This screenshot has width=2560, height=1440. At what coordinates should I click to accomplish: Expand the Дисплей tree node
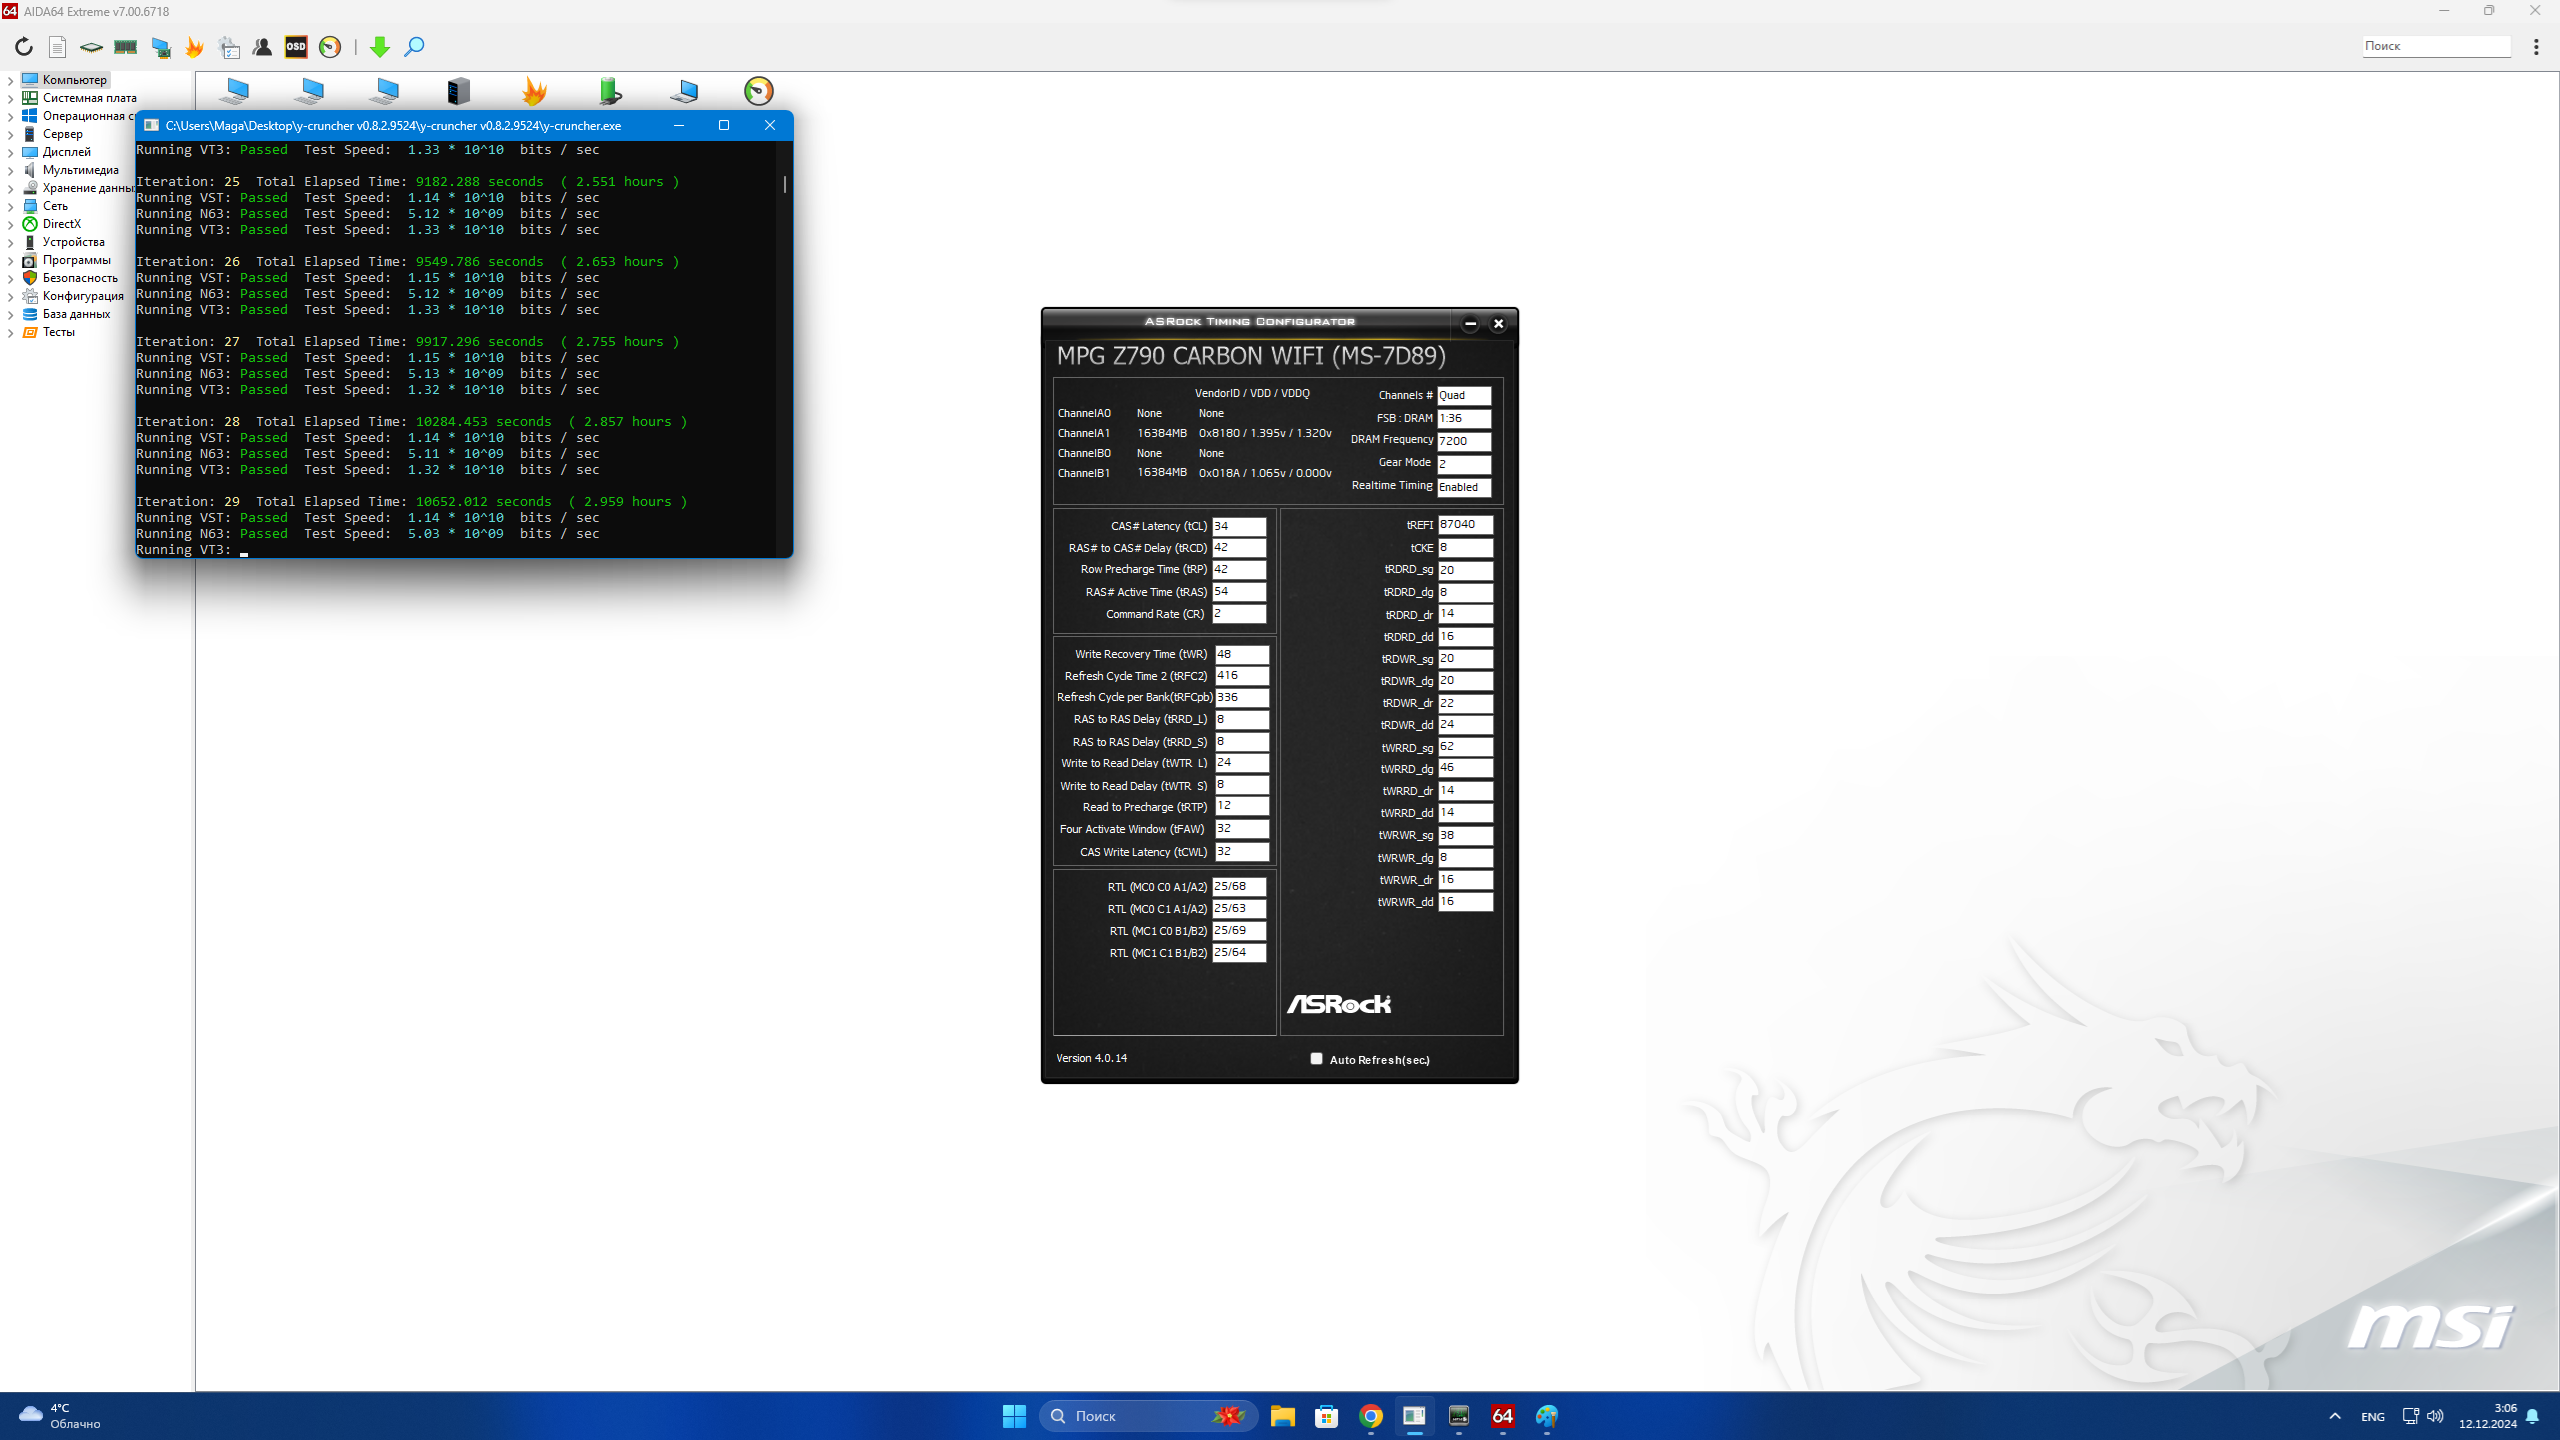point(10,152)
